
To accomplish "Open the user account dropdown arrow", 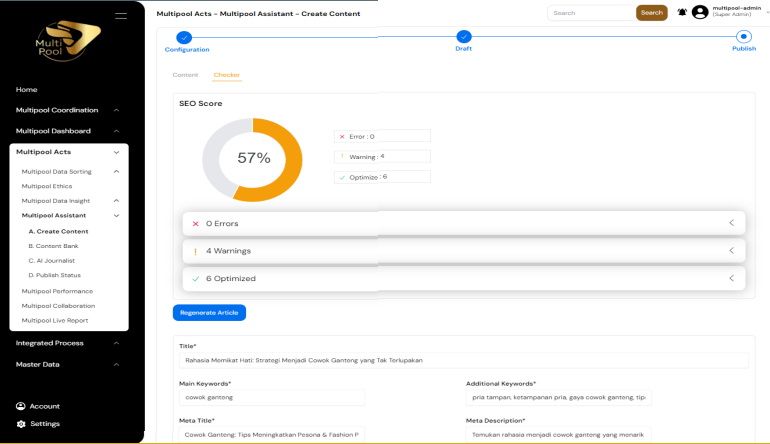I will point(767,12).
